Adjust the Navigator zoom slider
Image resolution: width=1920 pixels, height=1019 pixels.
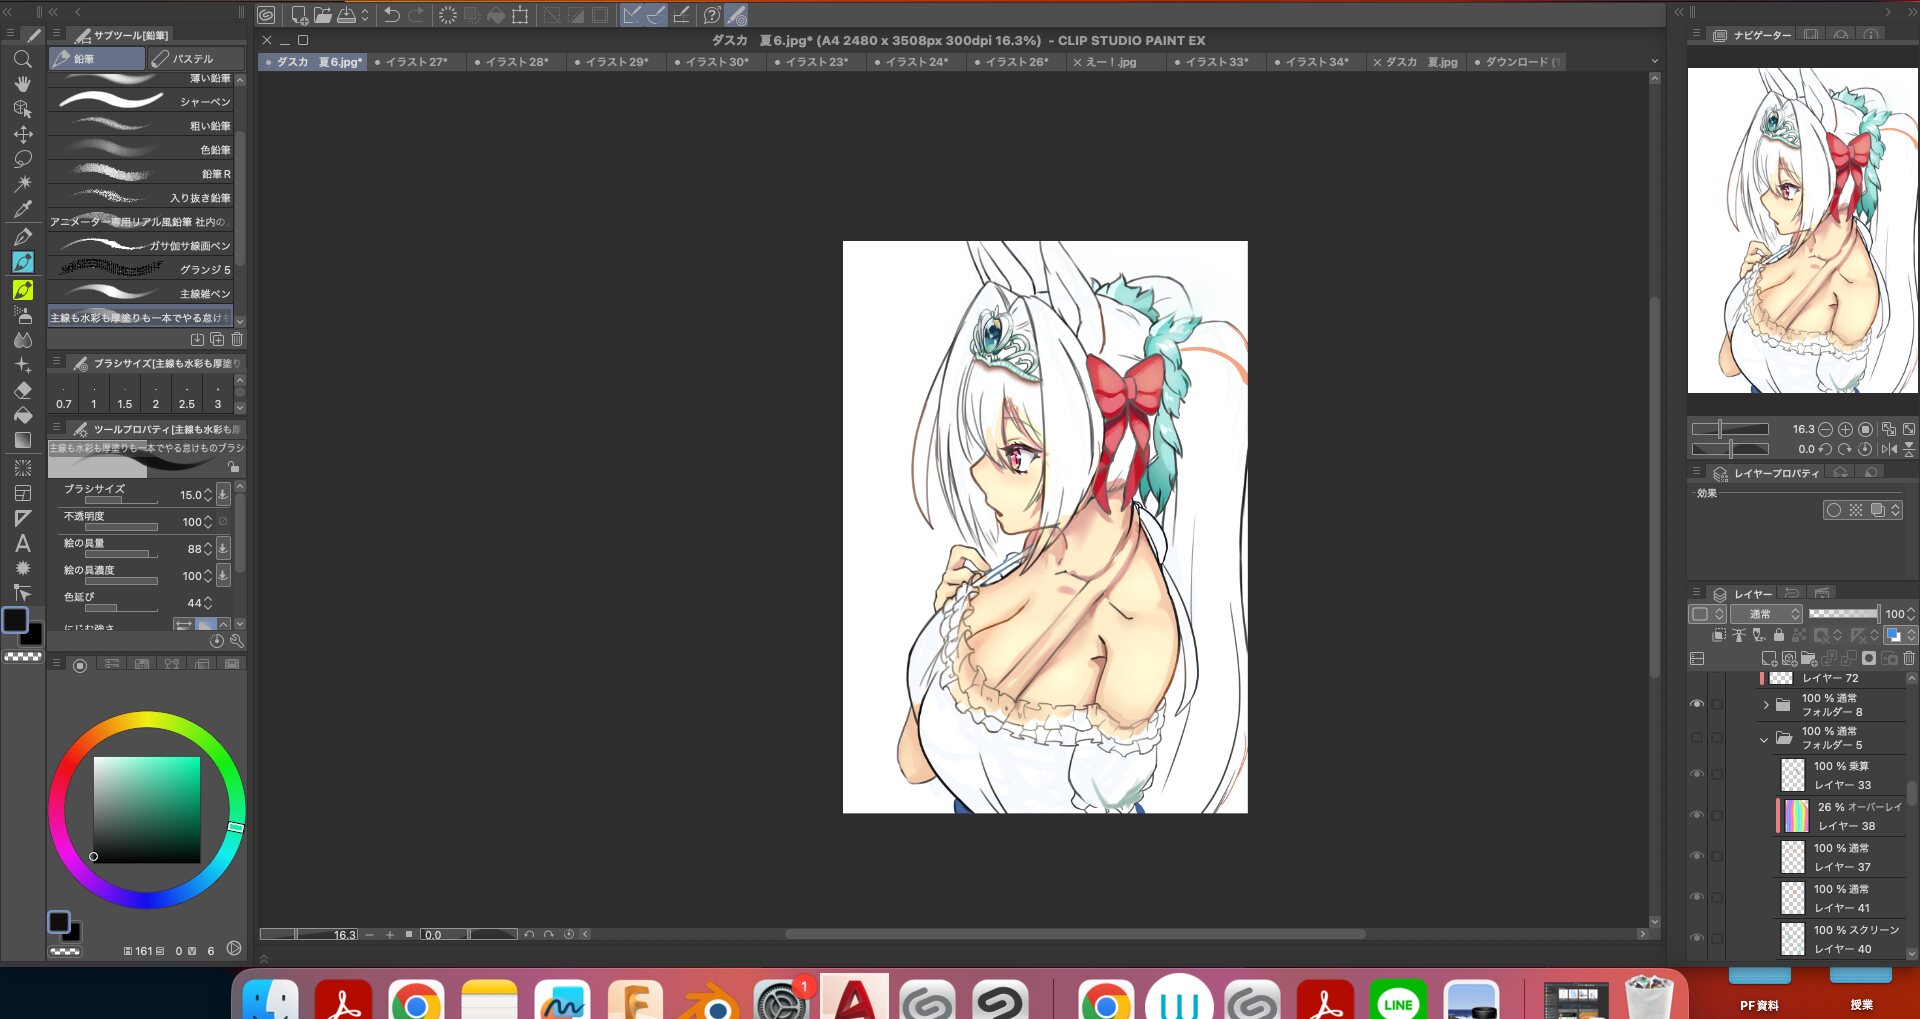[1730, 429]
